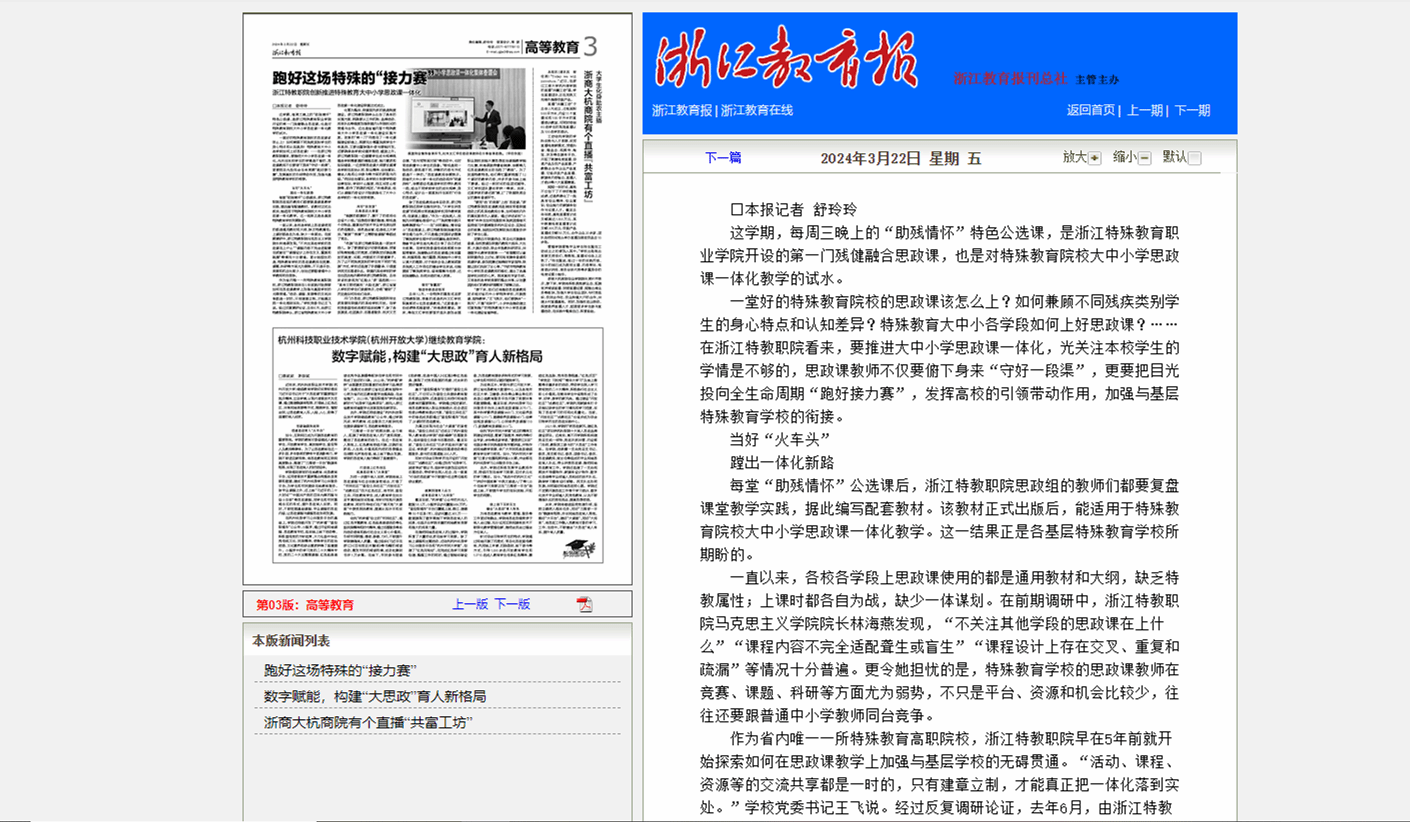1410x822 pixels.
Task: Click the byline 本报记者 舒玲玲
Action: click(x=794, y=210)
